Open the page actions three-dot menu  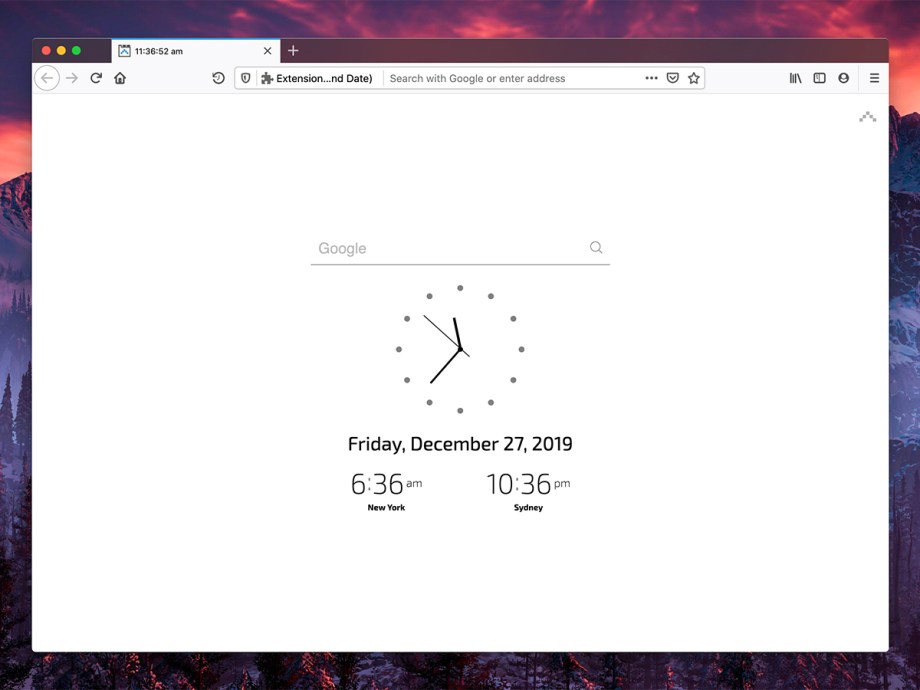pos(651,77)
